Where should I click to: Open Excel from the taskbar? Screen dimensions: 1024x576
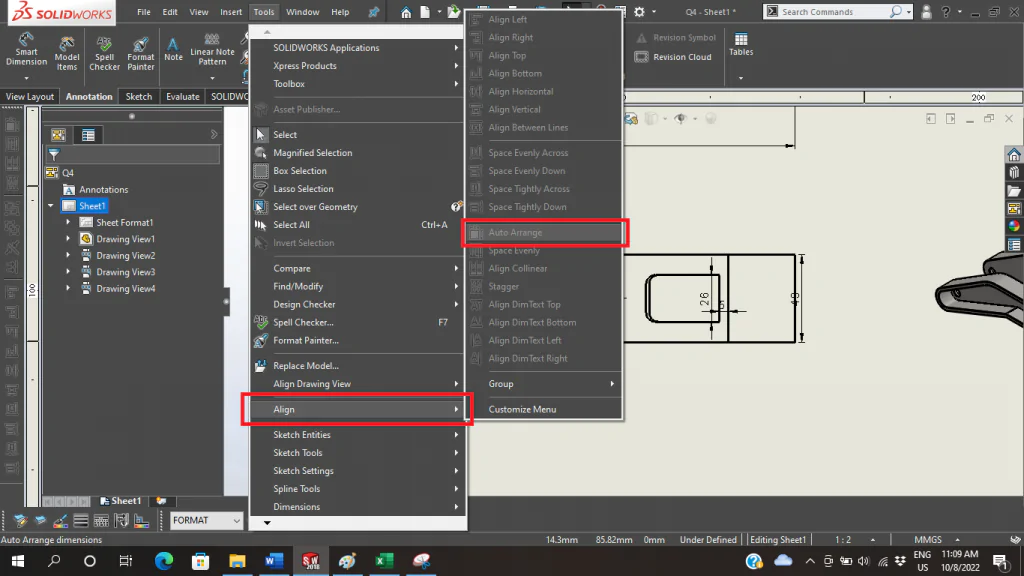click(x=384, y=561)
